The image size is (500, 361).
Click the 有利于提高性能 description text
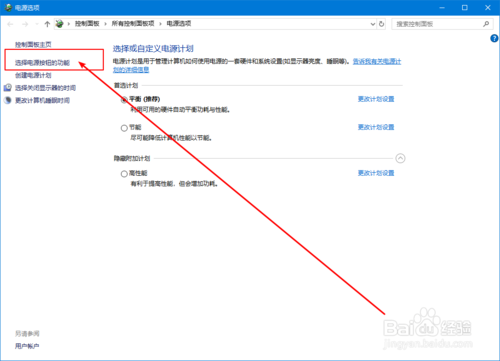[174, 184]
